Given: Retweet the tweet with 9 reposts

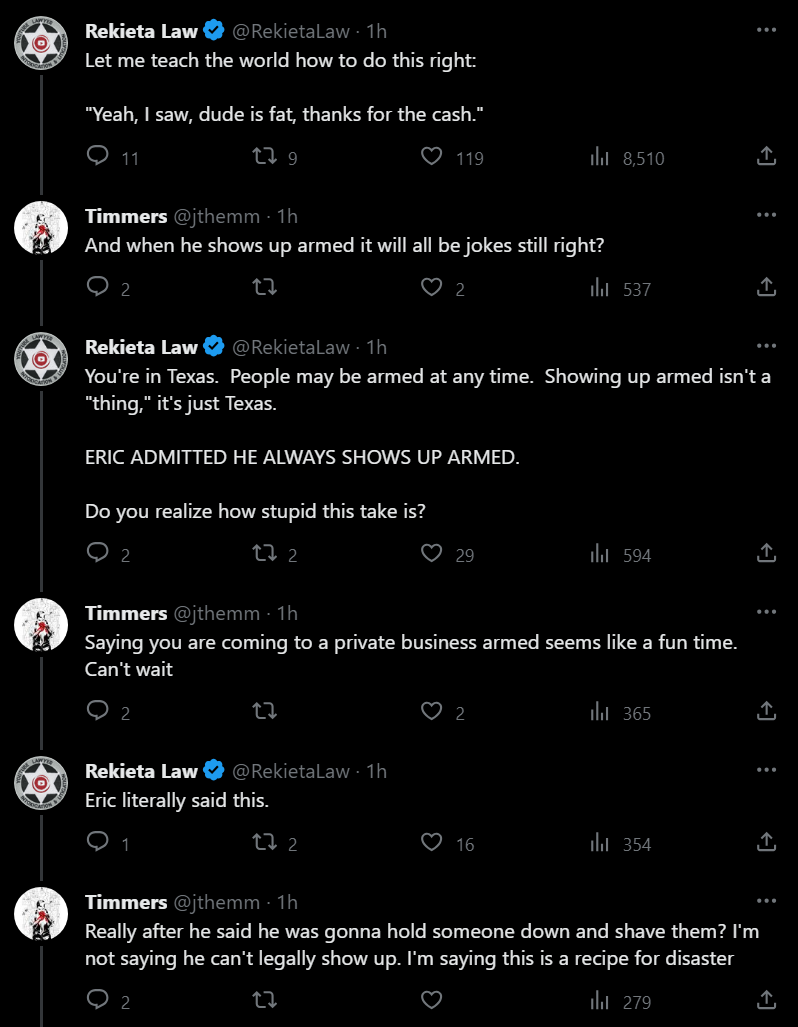Looking at the screenshot, I should tap(265, 156).
